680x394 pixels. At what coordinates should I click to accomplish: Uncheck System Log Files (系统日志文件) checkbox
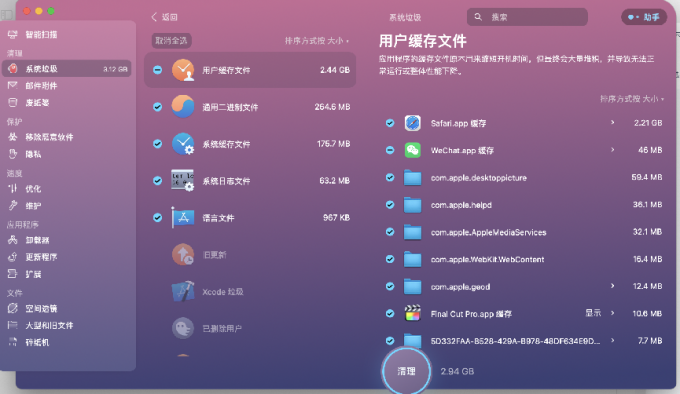coord(158,180)
